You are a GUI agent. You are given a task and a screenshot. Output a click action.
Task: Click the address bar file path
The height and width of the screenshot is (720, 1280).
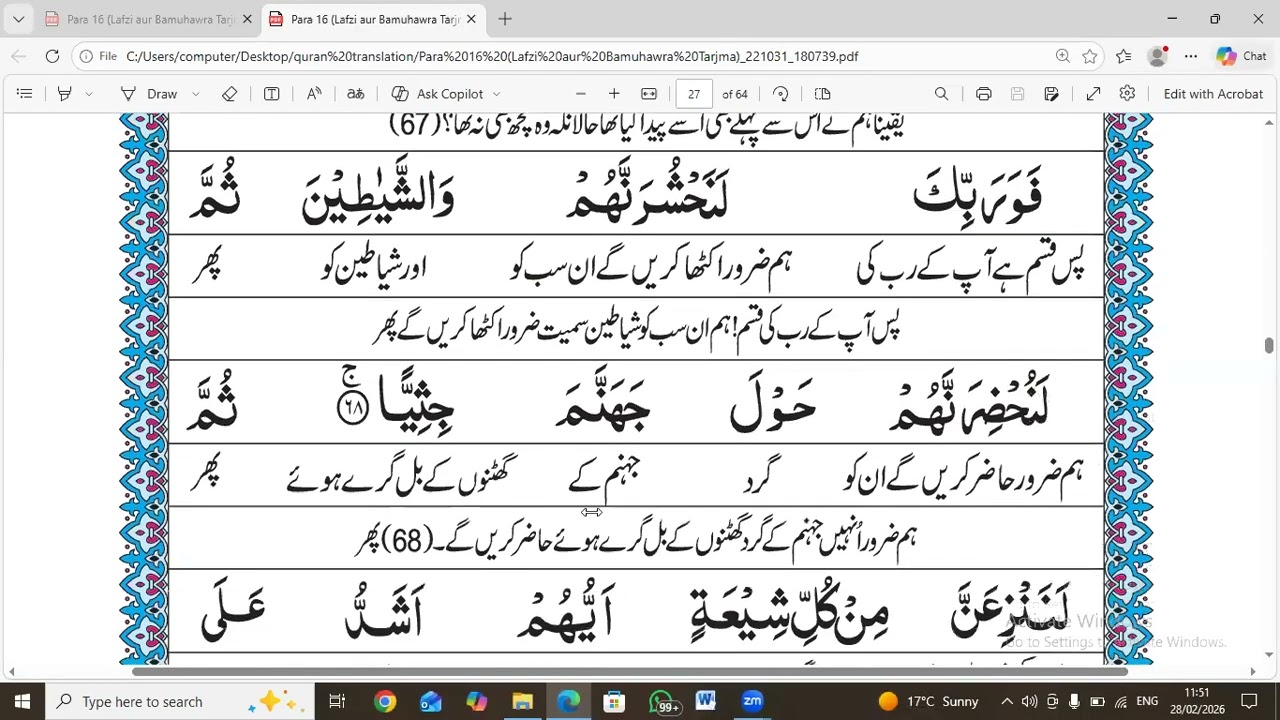click(x=492, y=56)
